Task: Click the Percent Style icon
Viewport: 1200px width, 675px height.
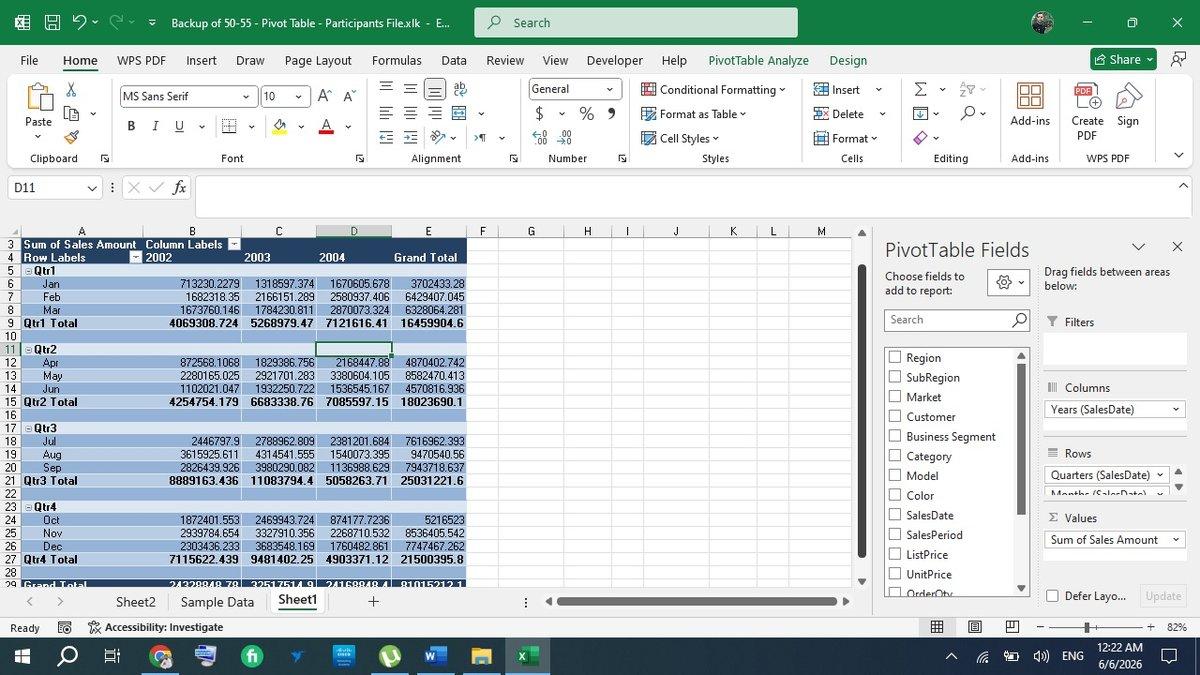Action: click(x=587, y=114)
